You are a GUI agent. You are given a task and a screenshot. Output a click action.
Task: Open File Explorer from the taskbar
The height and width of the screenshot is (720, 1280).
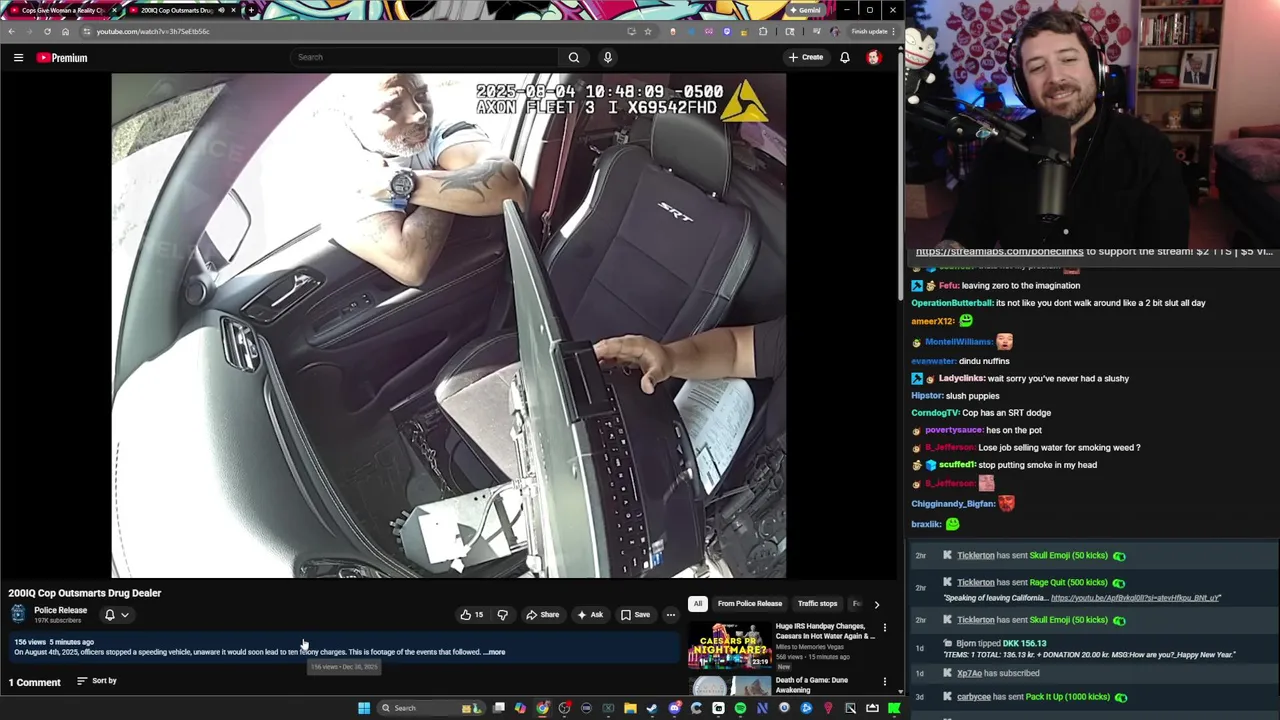click(630, 708)
